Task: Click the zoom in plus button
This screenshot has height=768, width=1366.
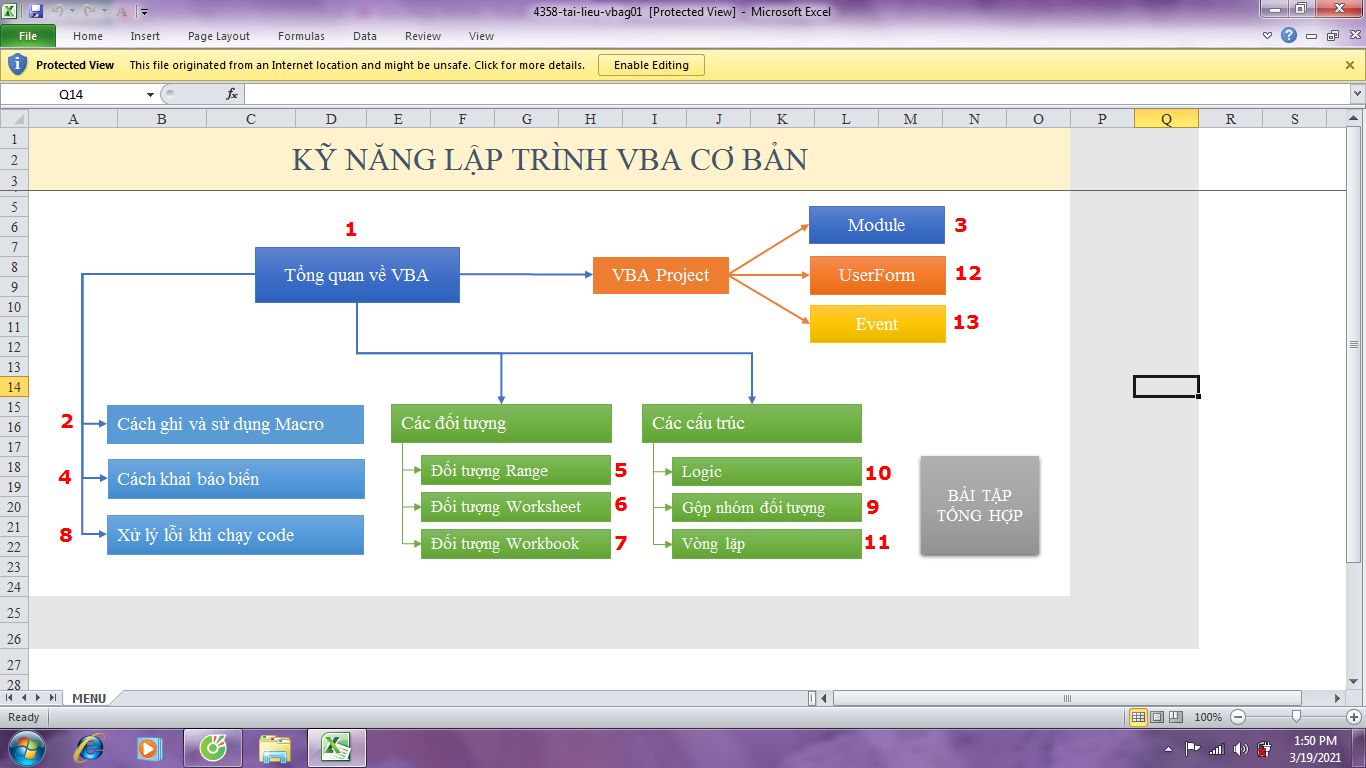Action: (1354, 717)
